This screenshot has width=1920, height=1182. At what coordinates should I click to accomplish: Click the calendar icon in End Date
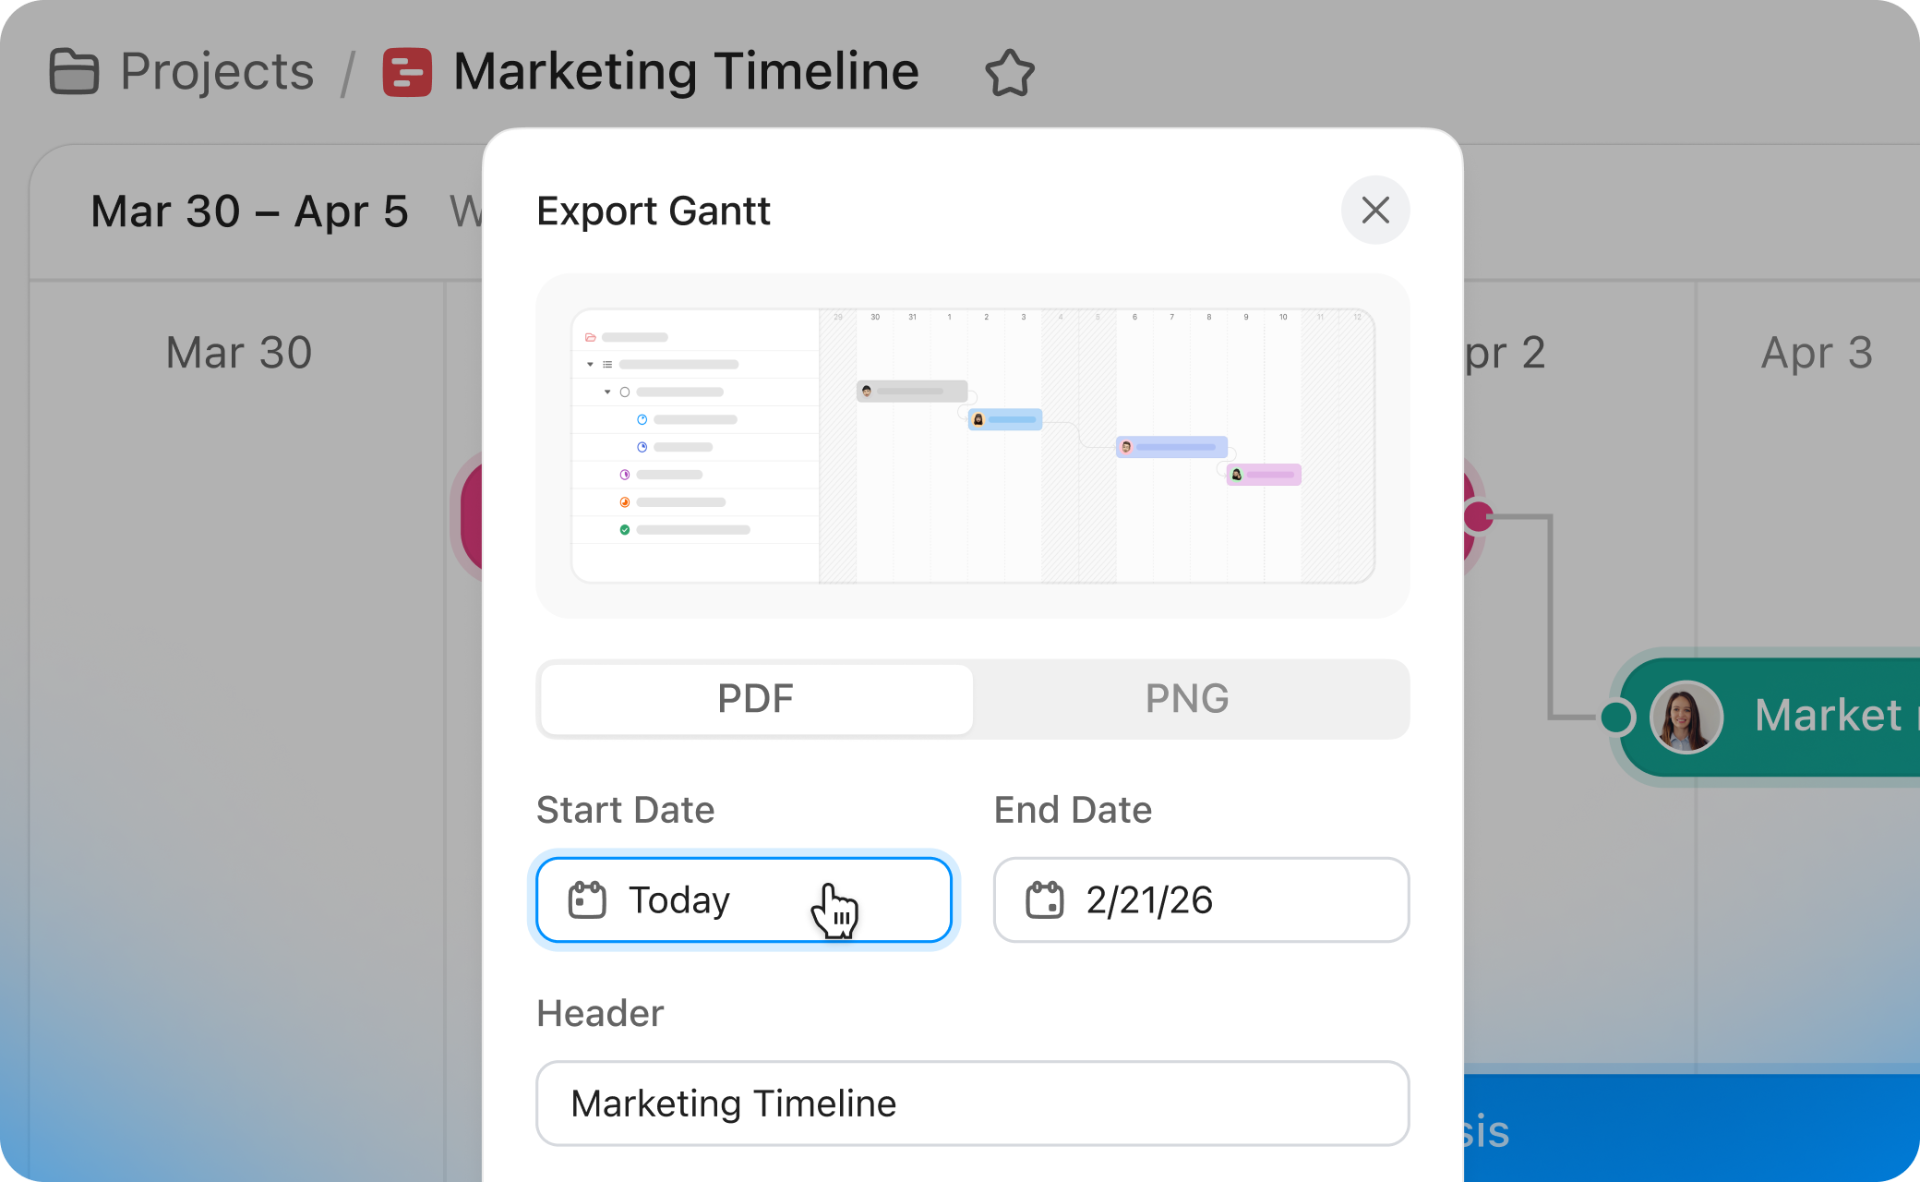(x=1044, y=900)
